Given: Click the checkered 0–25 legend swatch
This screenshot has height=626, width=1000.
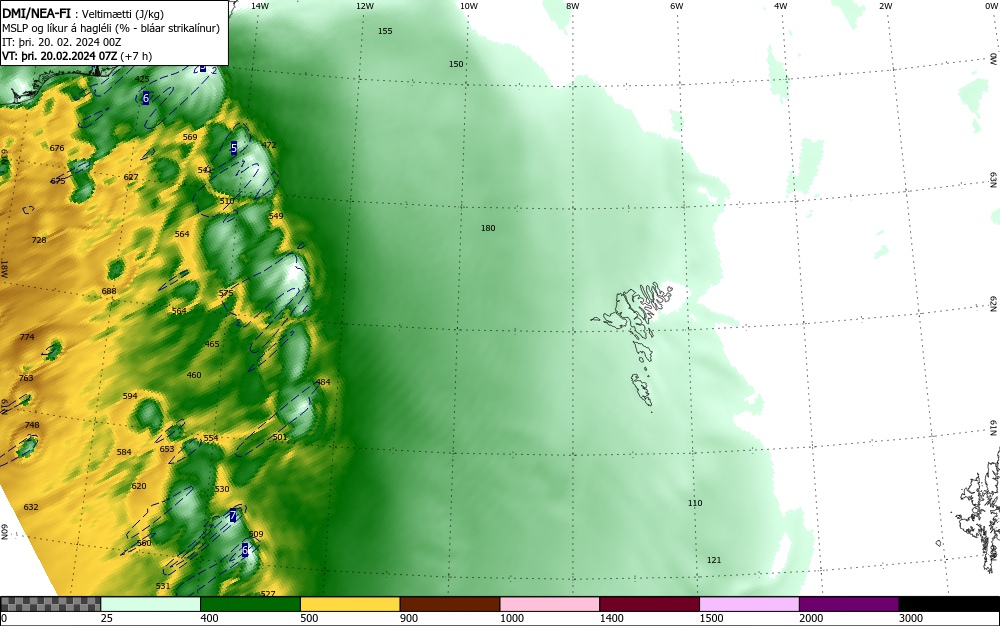Looking at the screenshot, I should (50, 604).
